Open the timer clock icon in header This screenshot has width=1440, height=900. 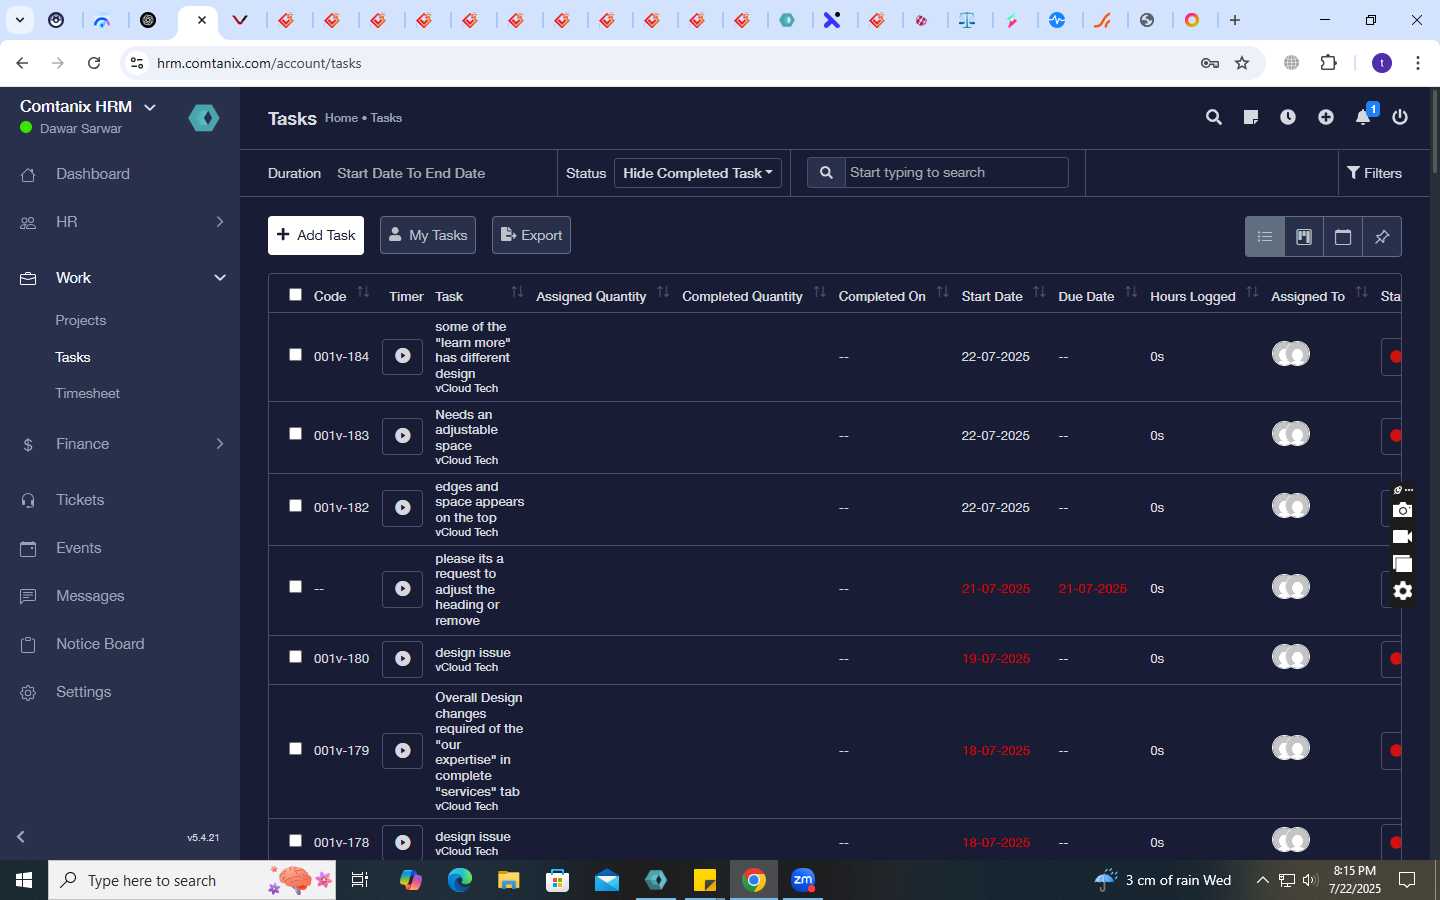pyautogui.click(x=1288, y=118)
